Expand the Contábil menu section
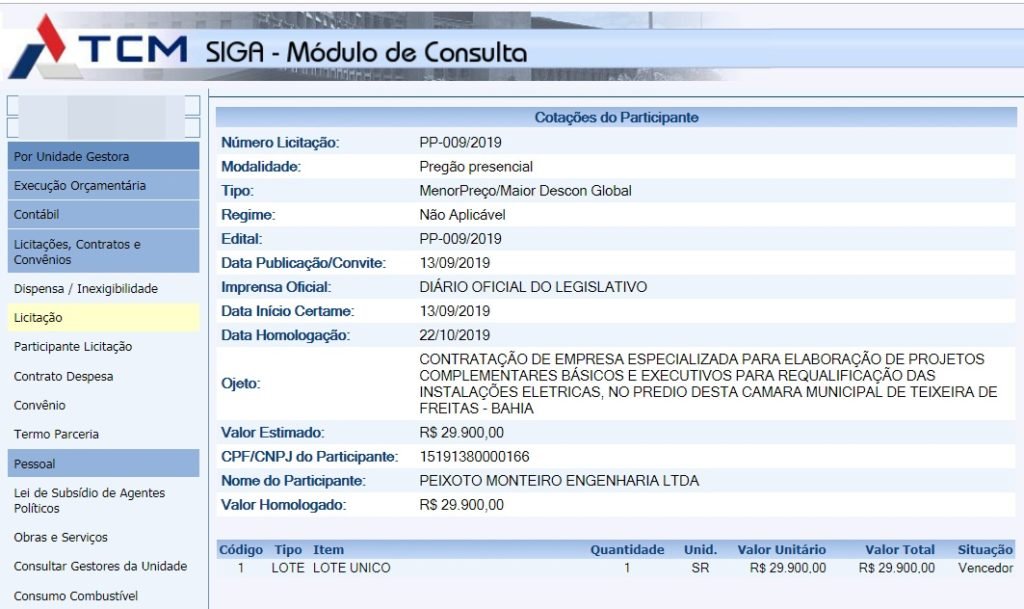This screenshot has height=609, width=1024. [36, 214]
